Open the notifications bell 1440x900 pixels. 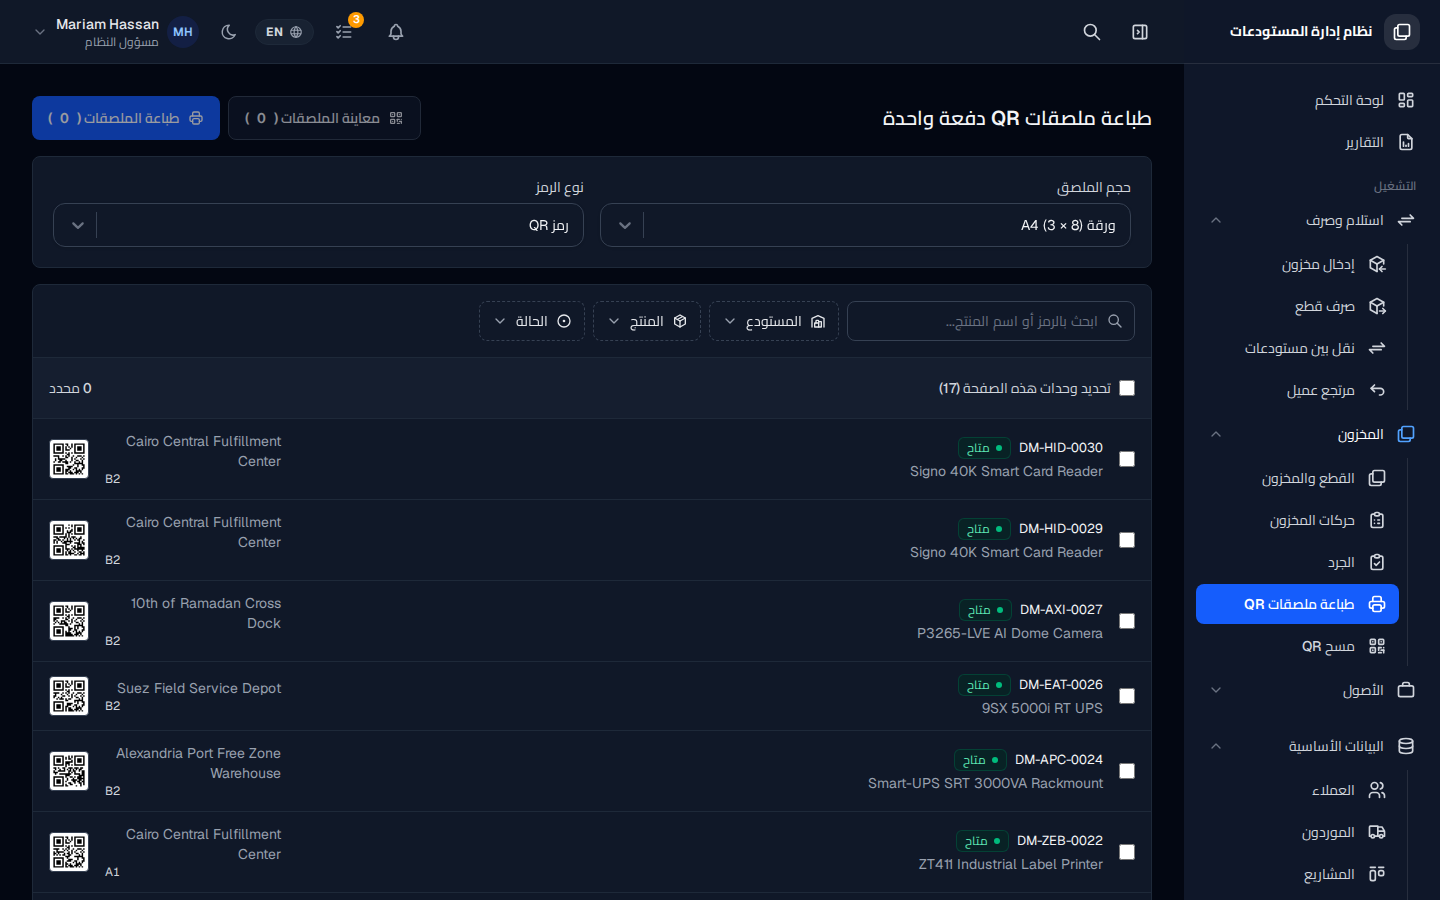click(x=396, y=32)
